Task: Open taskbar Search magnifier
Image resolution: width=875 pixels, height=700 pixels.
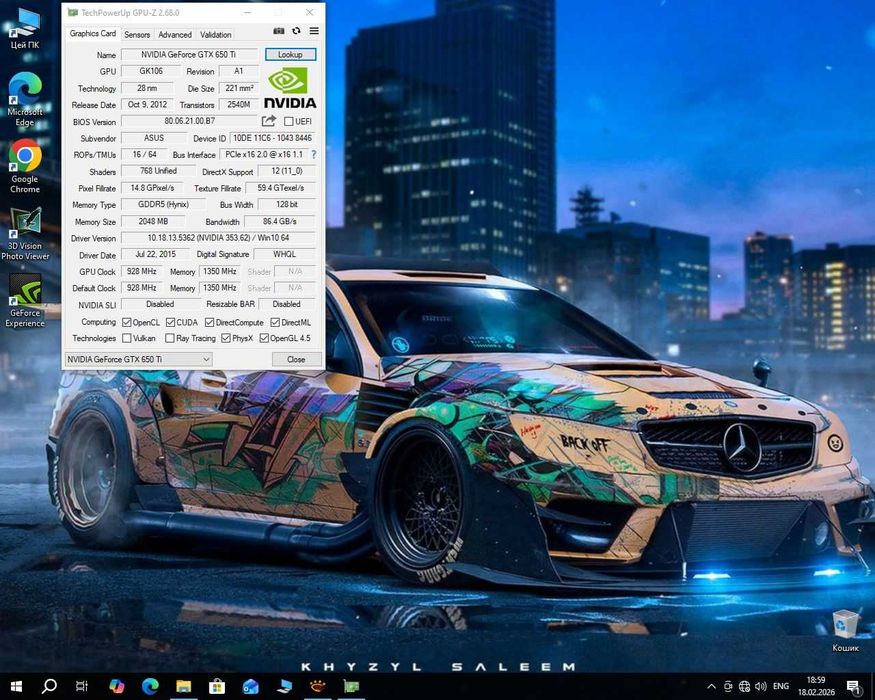Action: coord(49,686)
